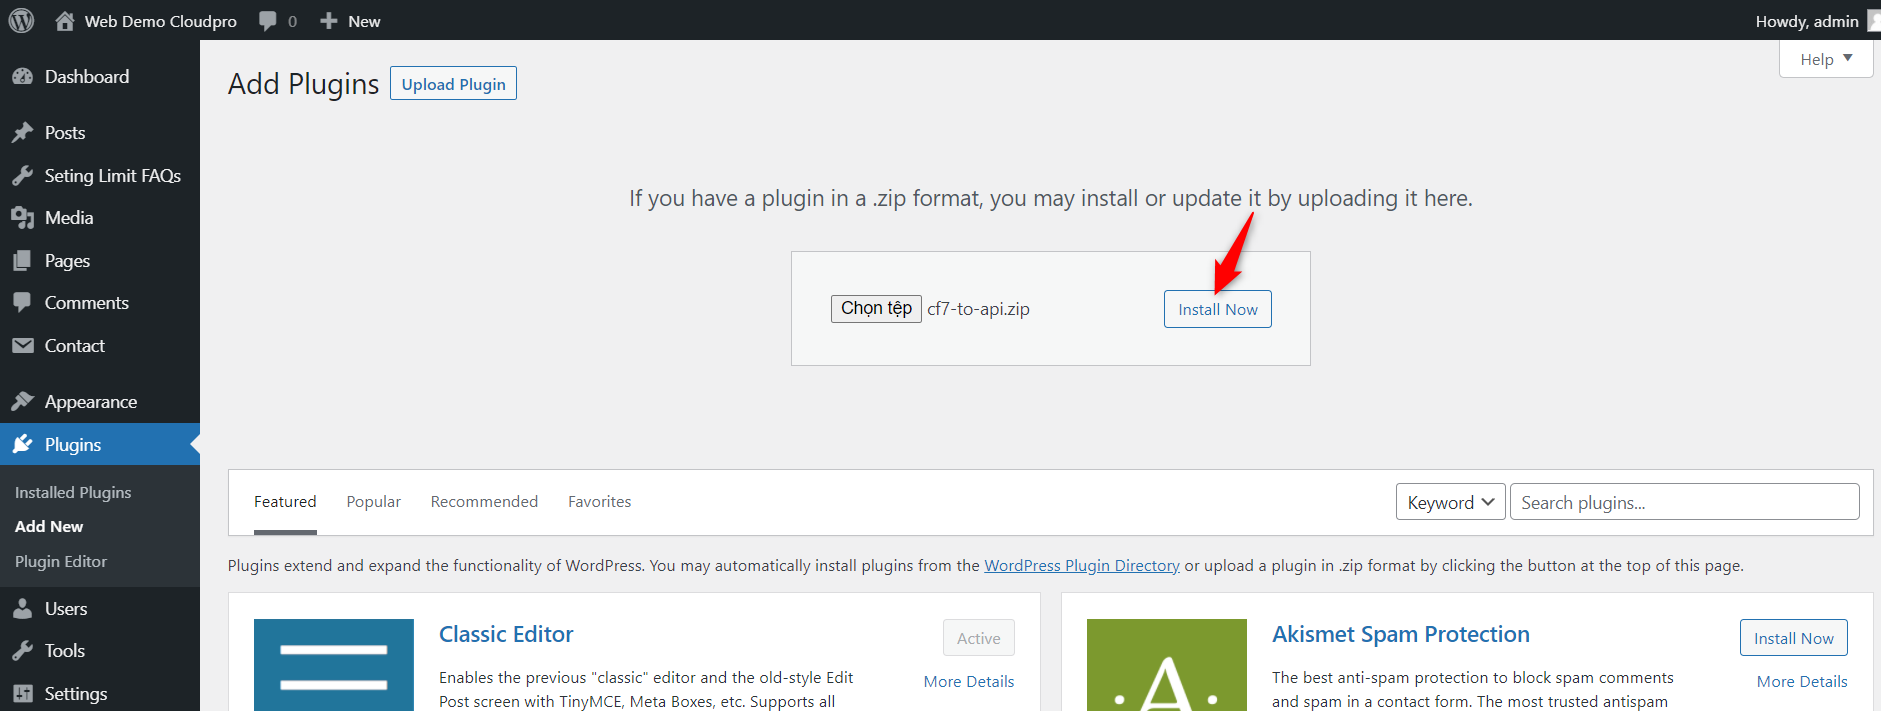Click the Active button for Classic Editor
This screenshot has width=1881, height=711.
(978, 638)
